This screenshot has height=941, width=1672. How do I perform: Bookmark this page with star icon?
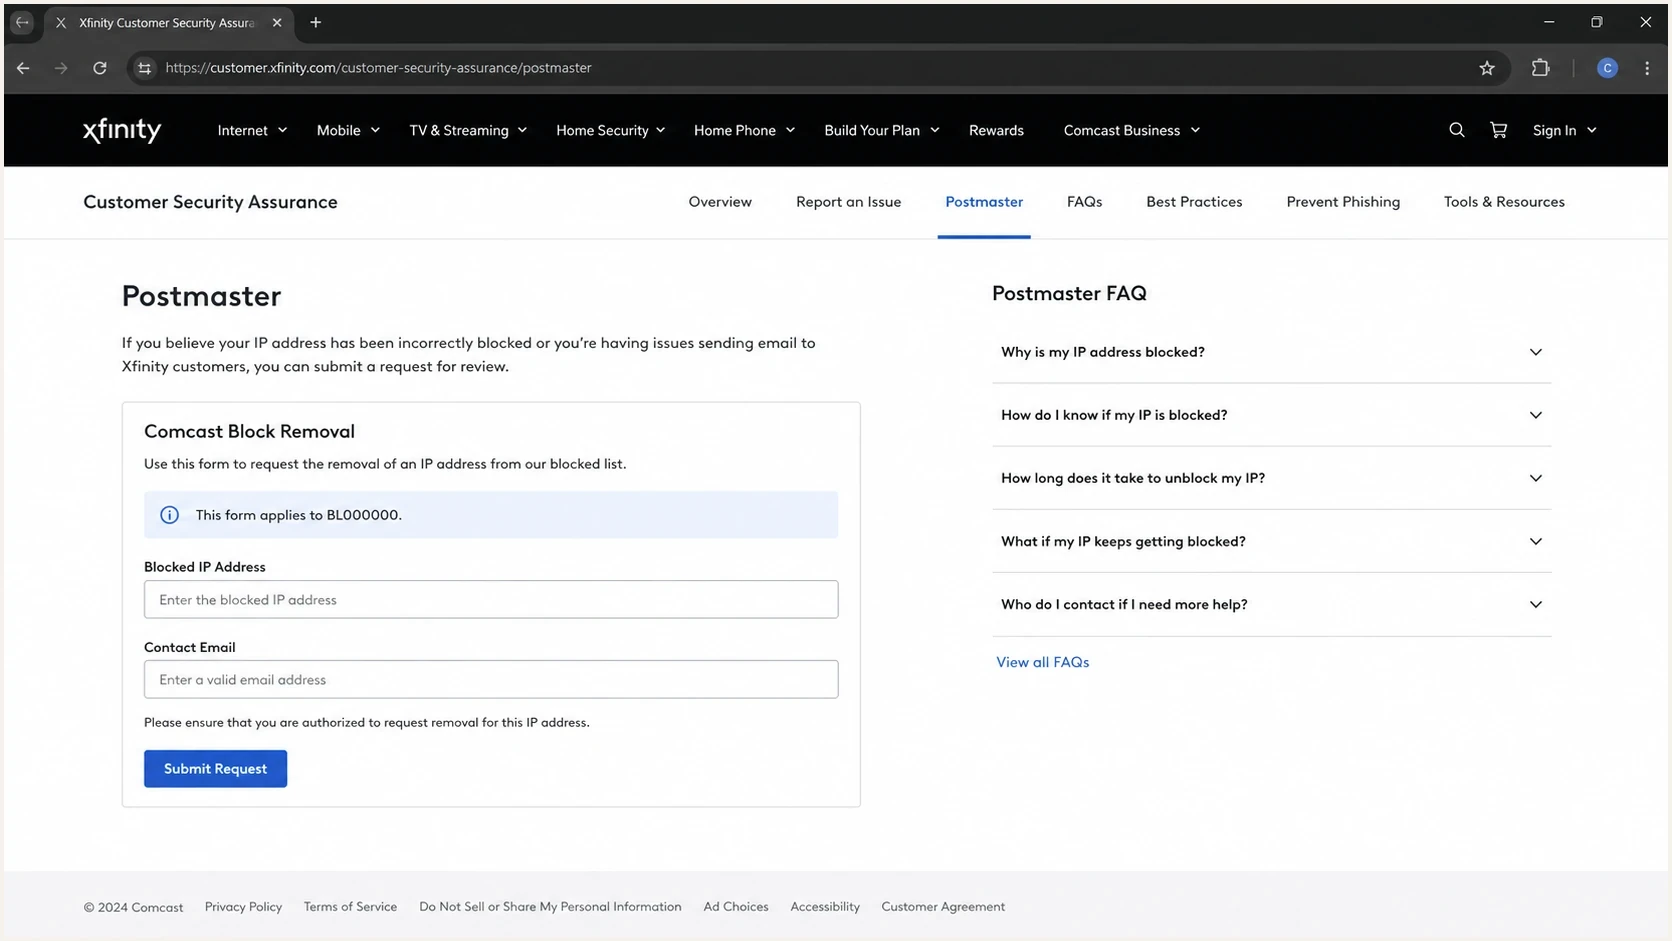click(x=1487, y=68)
